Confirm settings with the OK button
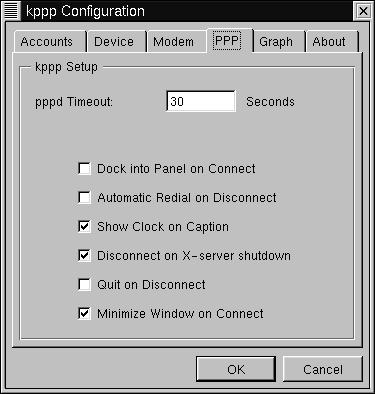The width and height of the screenshot is (375, 394). [x=236, y=369]
